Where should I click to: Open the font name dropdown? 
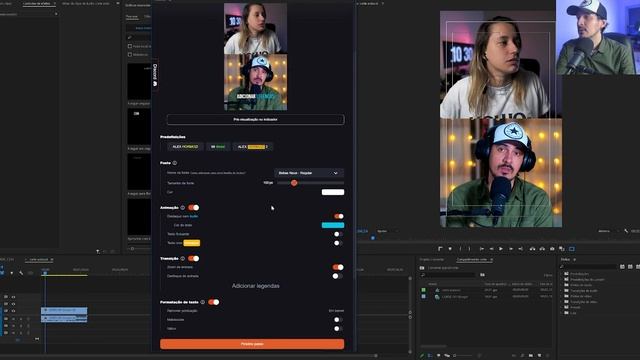click(x=309, y=173)
